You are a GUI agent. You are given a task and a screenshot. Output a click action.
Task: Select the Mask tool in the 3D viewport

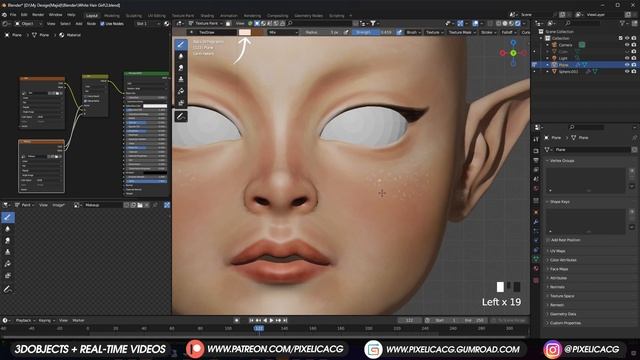pyautogui.click(x=181, y=103)
